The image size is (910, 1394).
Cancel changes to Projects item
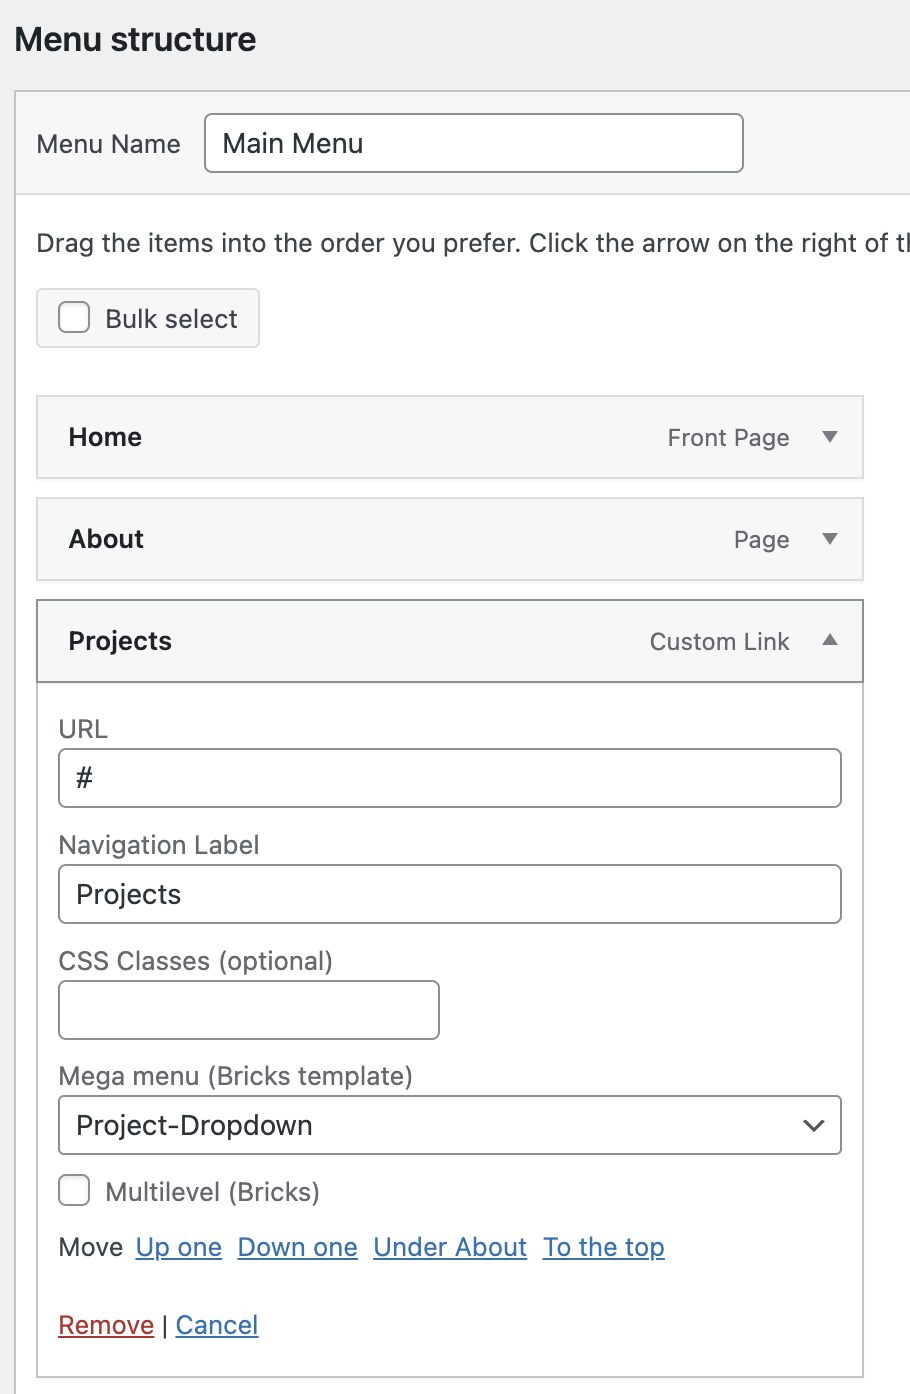tap(217, 1325)
